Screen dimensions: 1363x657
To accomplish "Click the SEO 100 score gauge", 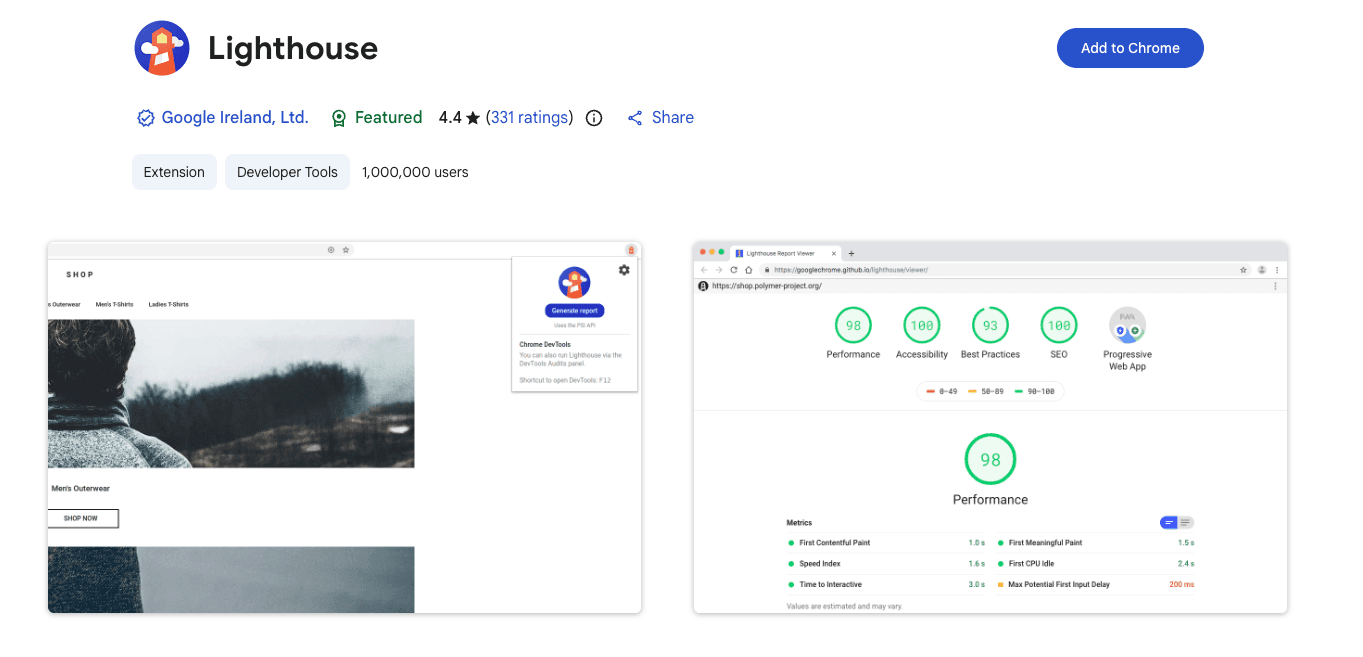I will pos(1059,325).
